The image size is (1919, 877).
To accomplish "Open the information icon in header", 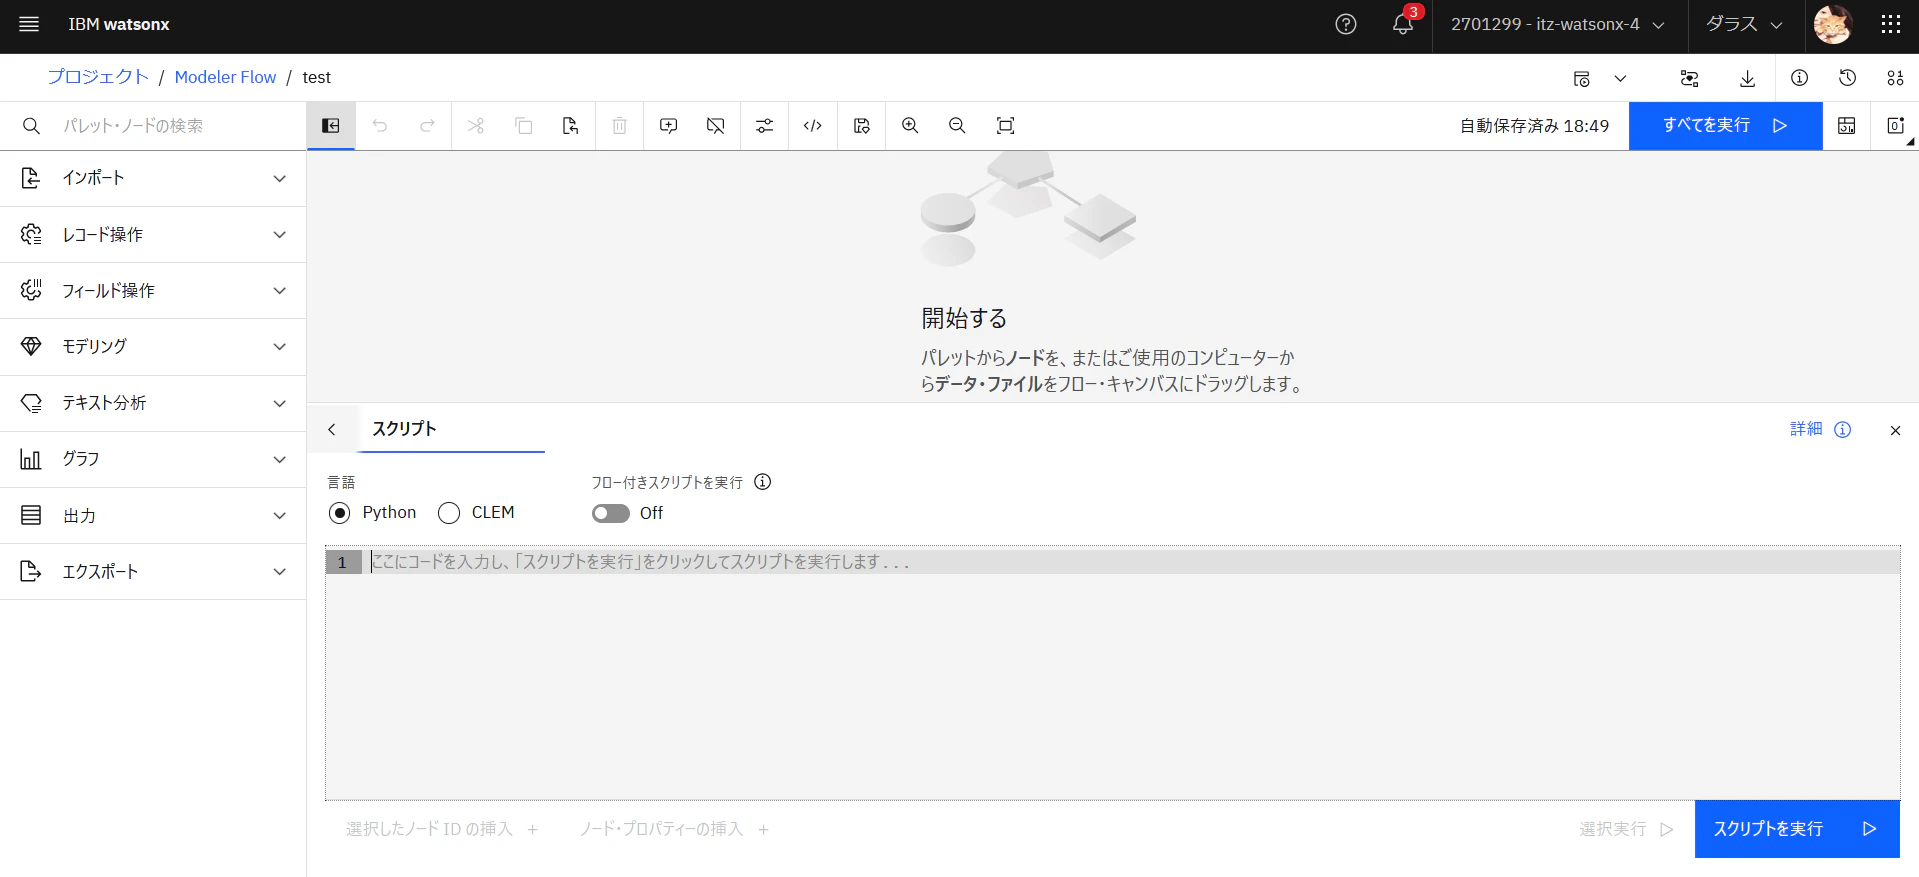I will point(1800,78).
